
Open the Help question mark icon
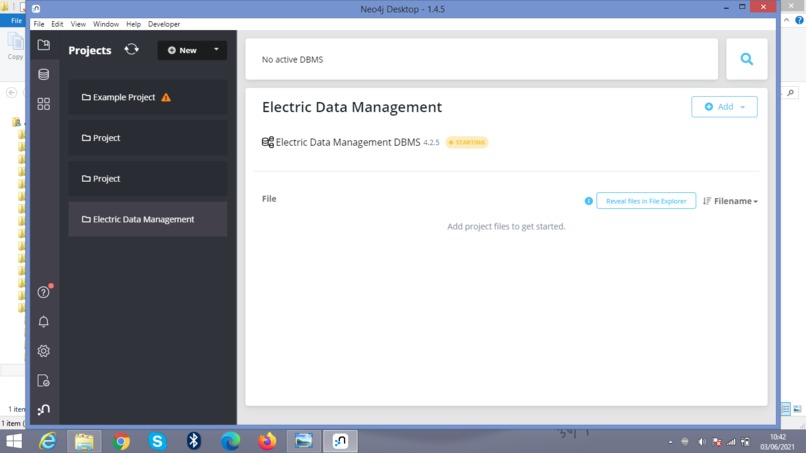(x=44, y=292)
